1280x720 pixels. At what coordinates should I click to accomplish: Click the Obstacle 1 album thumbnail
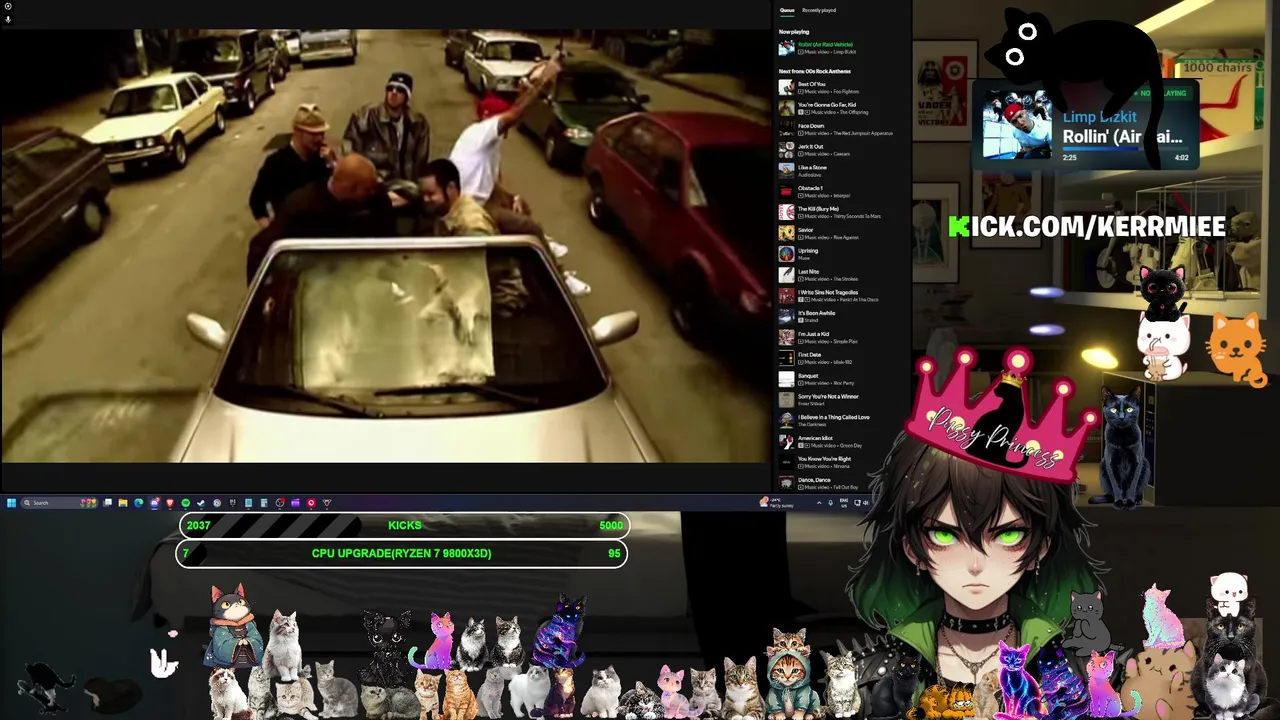787,191
